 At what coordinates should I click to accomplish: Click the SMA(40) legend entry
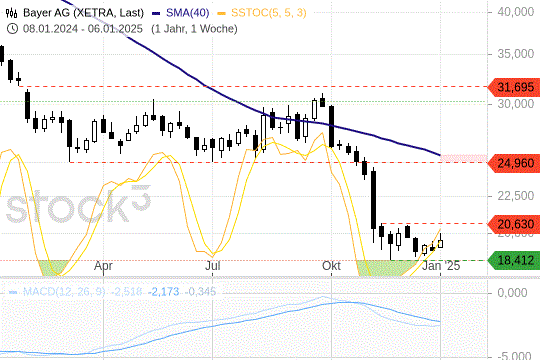pos(187,13)
